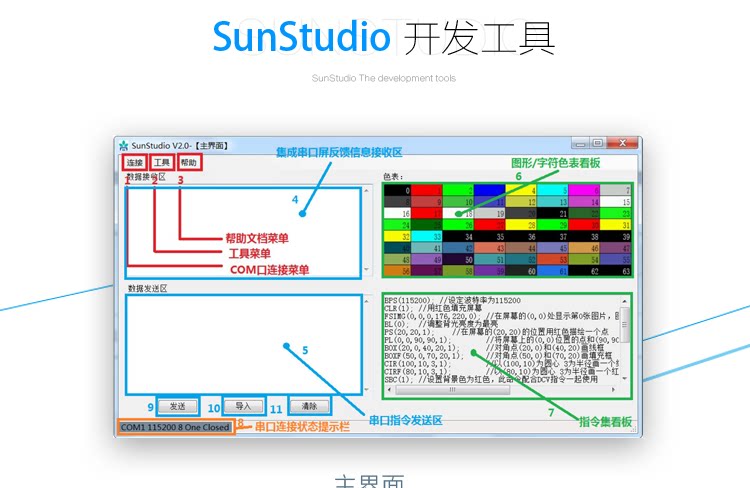Click the 色表 label
The height and width of the screenshot is (488, 750).
(x=393, y=177)
